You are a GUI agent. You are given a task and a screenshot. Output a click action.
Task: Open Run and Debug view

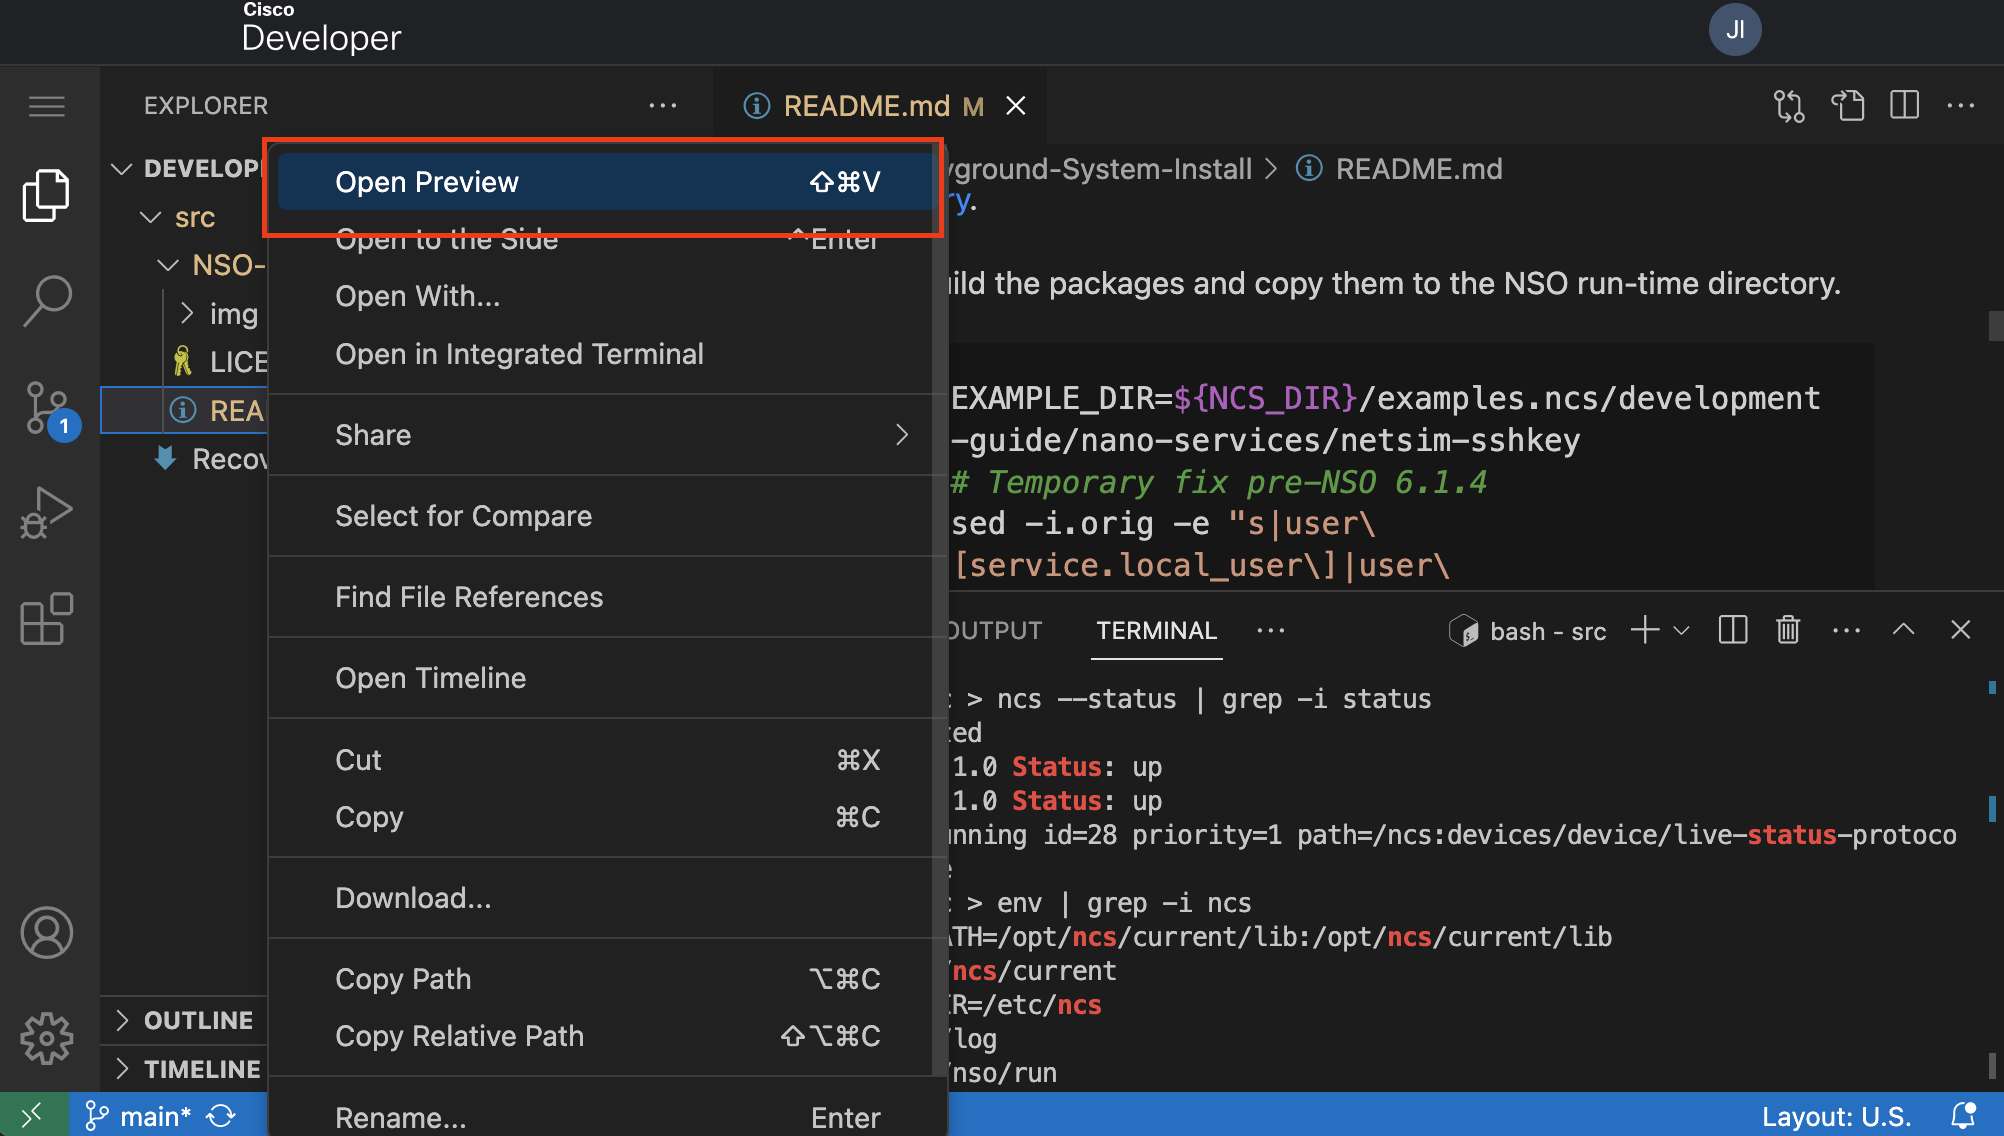click(x=47, y=513)
